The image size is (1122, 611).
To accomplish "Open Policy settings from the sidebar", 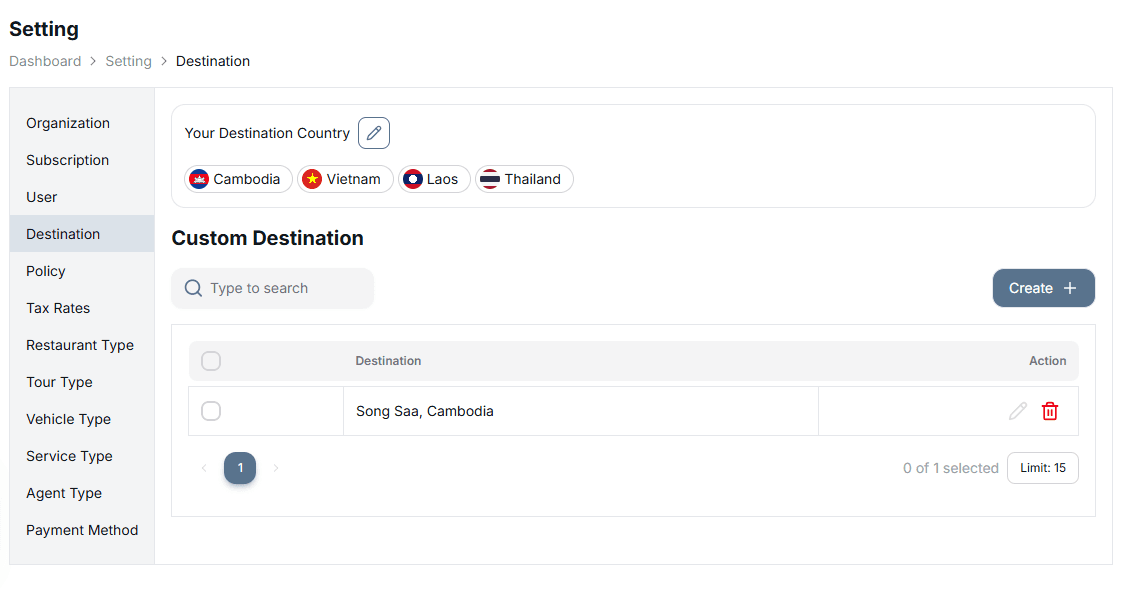I will click(x=46, y=270).
